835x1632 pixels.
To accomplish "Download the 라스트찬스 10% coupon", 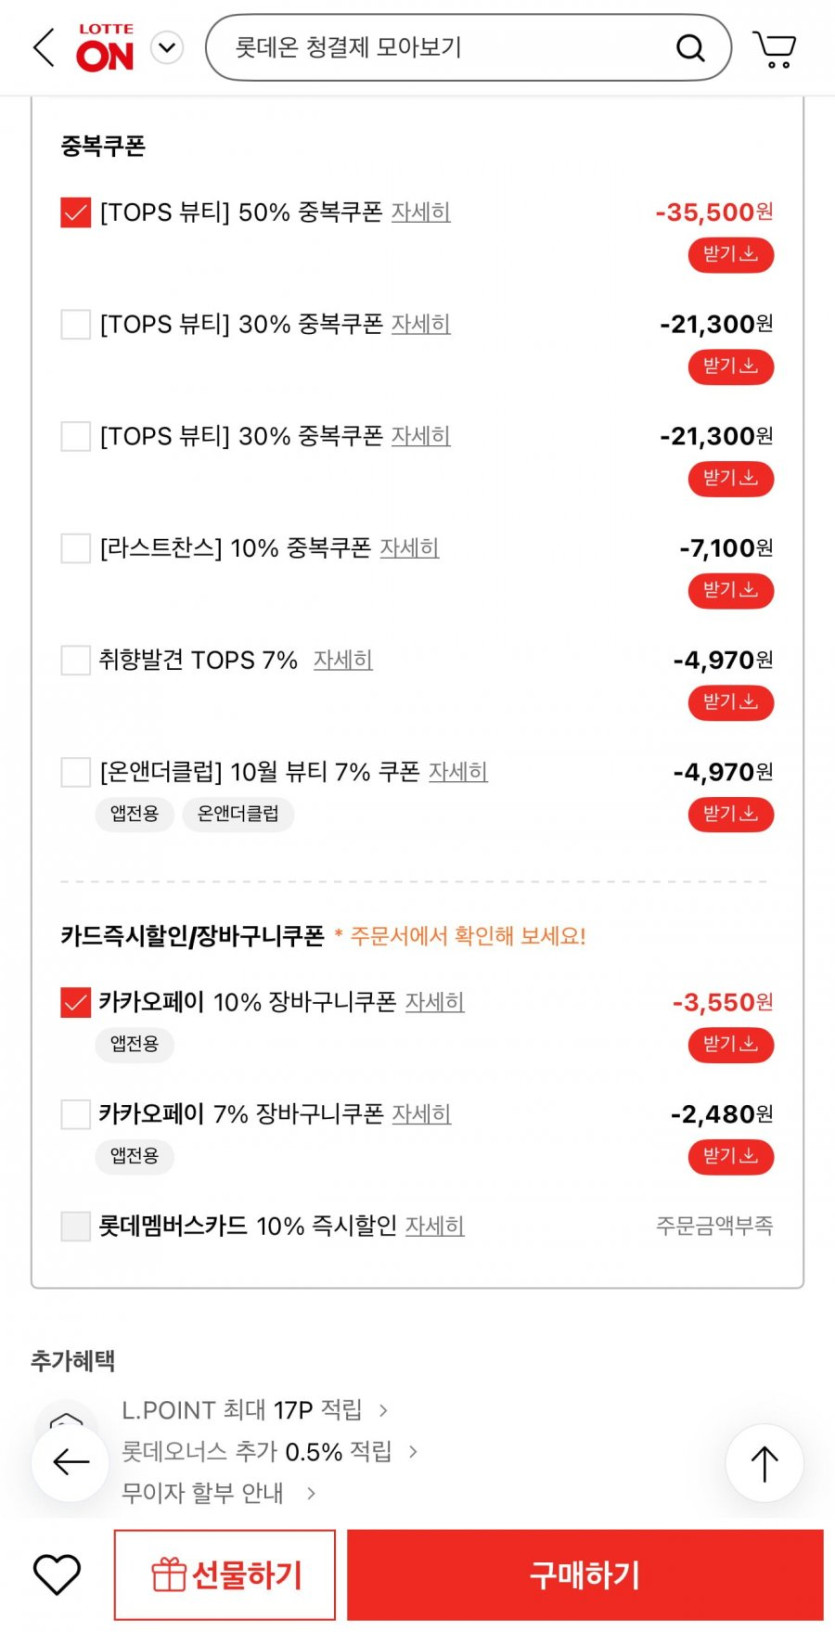I will coord(730,590).
